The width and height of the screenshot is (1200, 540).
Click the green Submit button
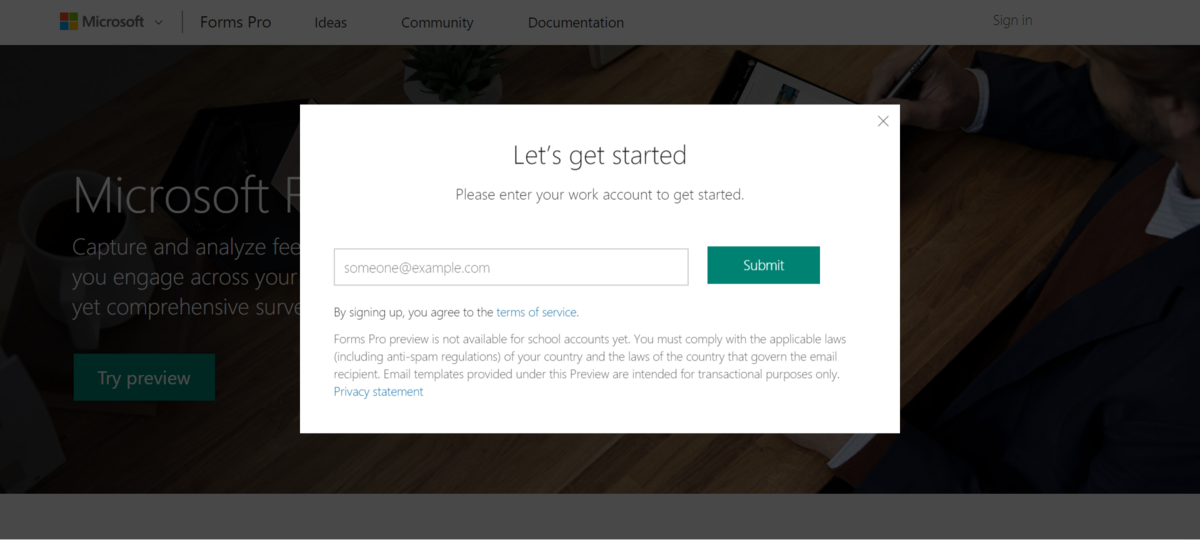(763, 265)
